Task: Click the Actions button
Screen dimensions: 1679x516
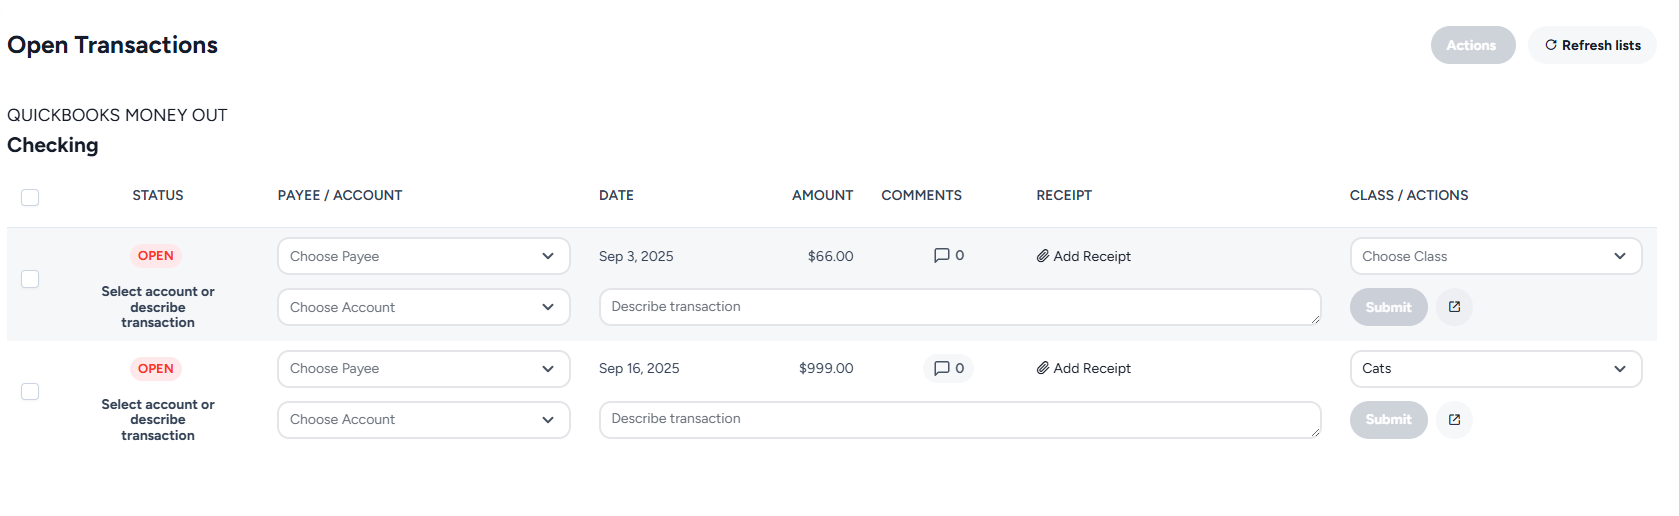Action: (x=1473, y=45)
